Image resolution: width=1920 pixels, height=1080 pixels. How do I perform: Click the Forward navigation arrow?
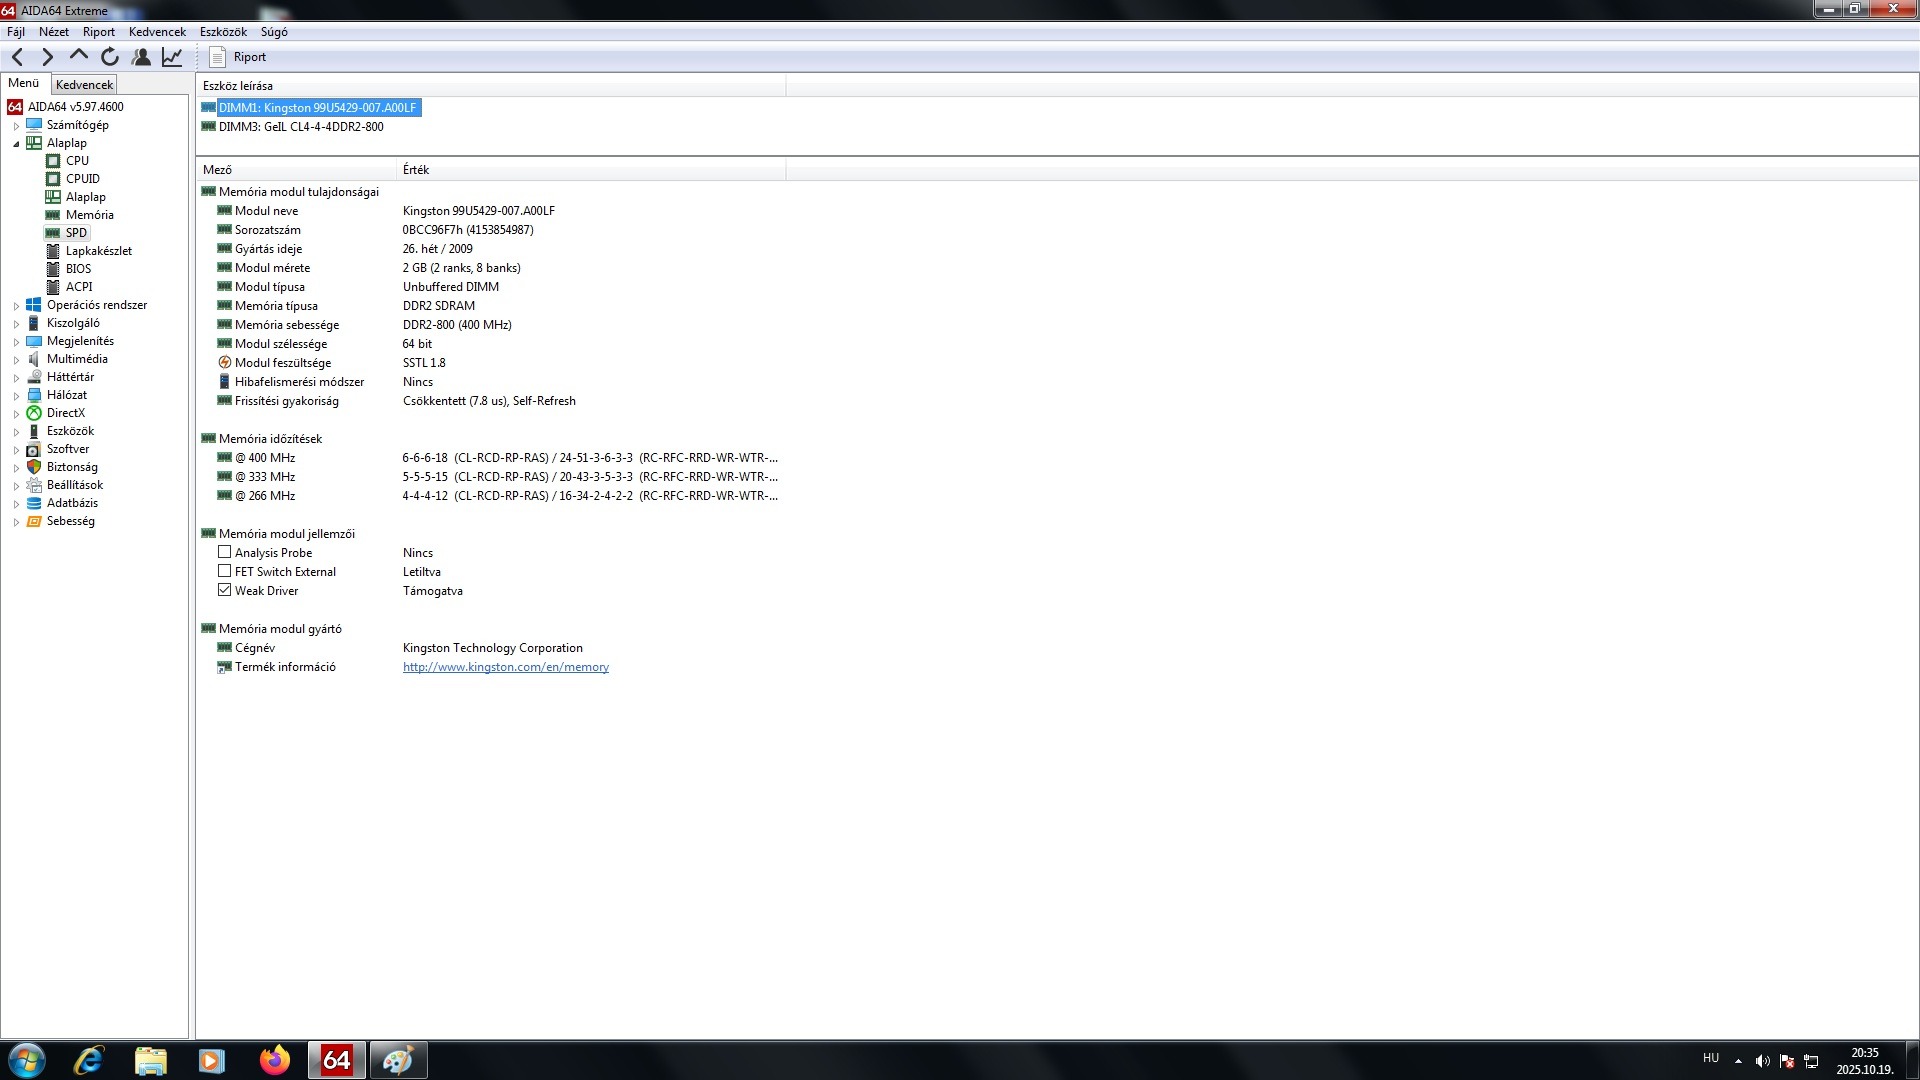(x=47, y=57)
